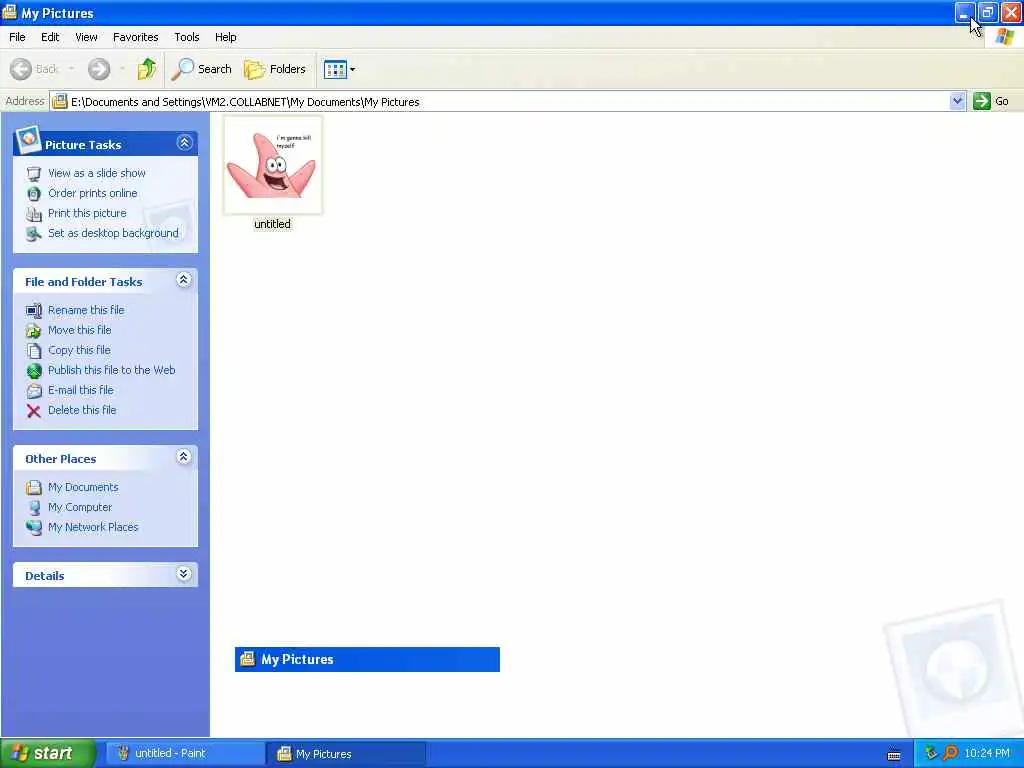Click Move this file

click(80, 330)
